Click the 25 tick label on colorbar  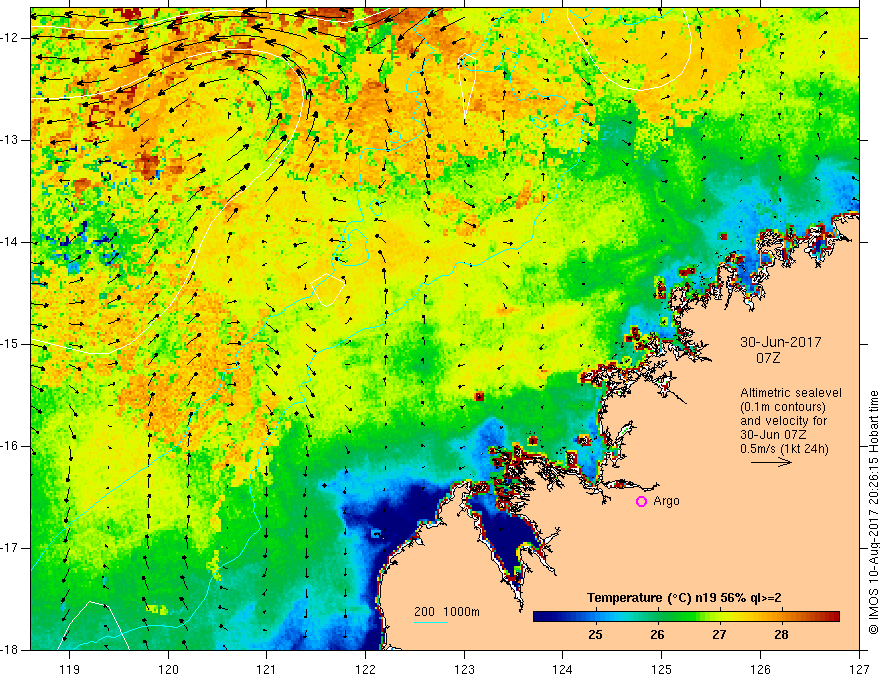[595, 635]
